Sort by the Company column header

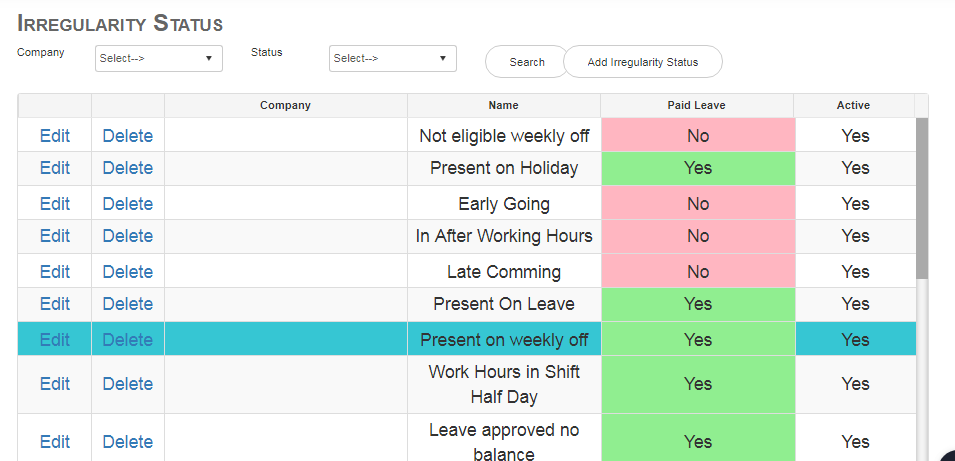pos(285,105)
